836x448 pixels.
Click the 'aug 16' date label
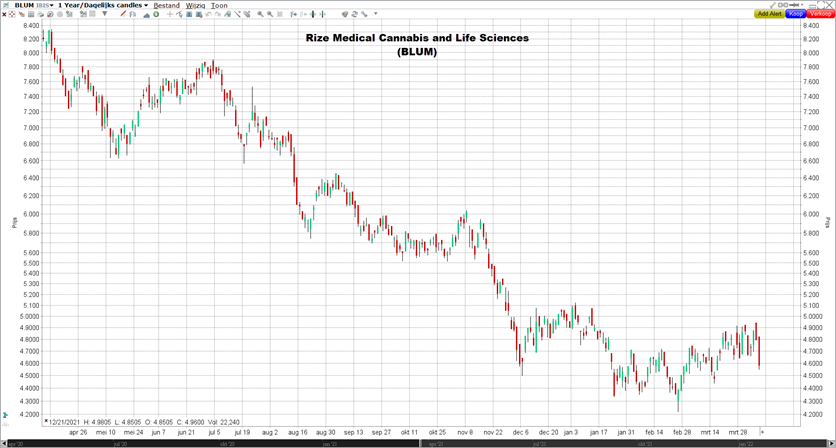[298, 432]
